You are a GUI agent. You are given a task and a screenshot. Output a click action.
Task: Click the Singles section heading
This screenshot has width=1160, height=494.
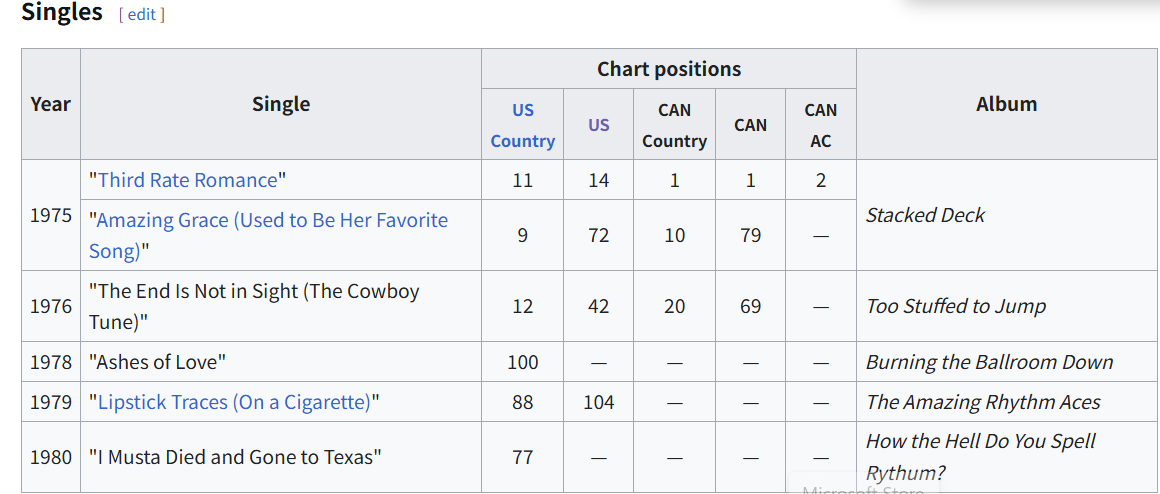pos(62,13)
